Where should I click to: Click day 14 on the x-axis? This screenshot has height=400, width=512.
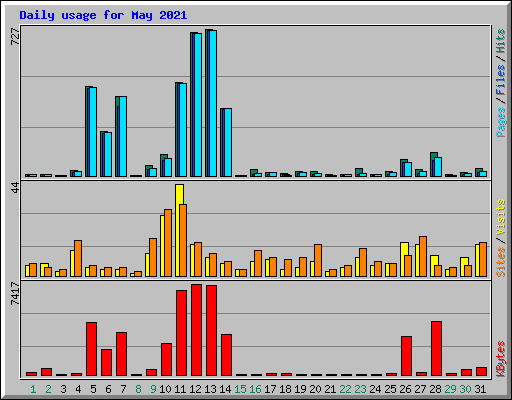(225, 389)
